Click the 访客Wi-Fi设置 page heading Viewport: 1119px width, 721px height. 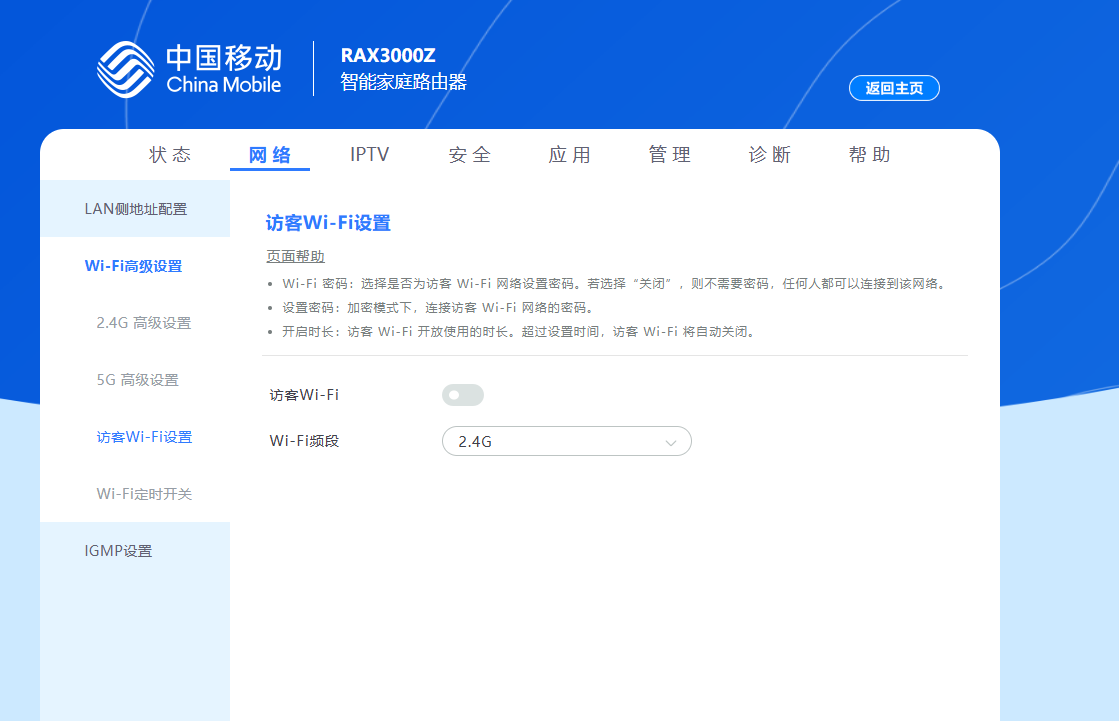tap(328, 223)
